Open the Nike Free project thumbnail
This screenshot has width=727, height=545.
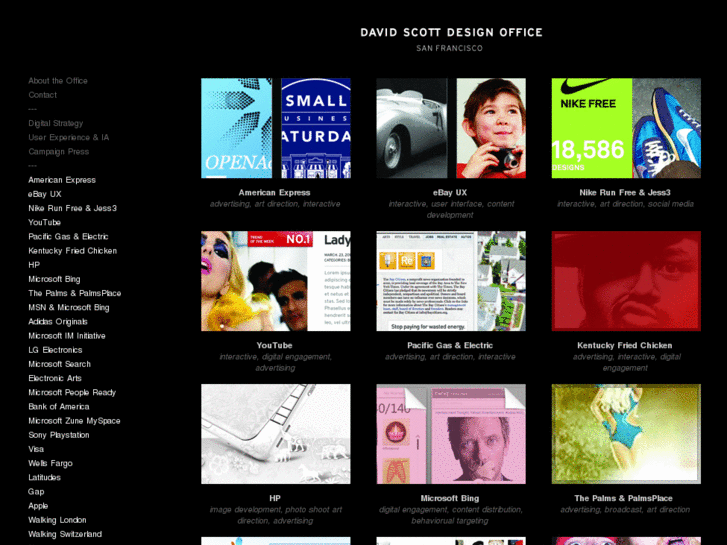(x=625, y=128)
